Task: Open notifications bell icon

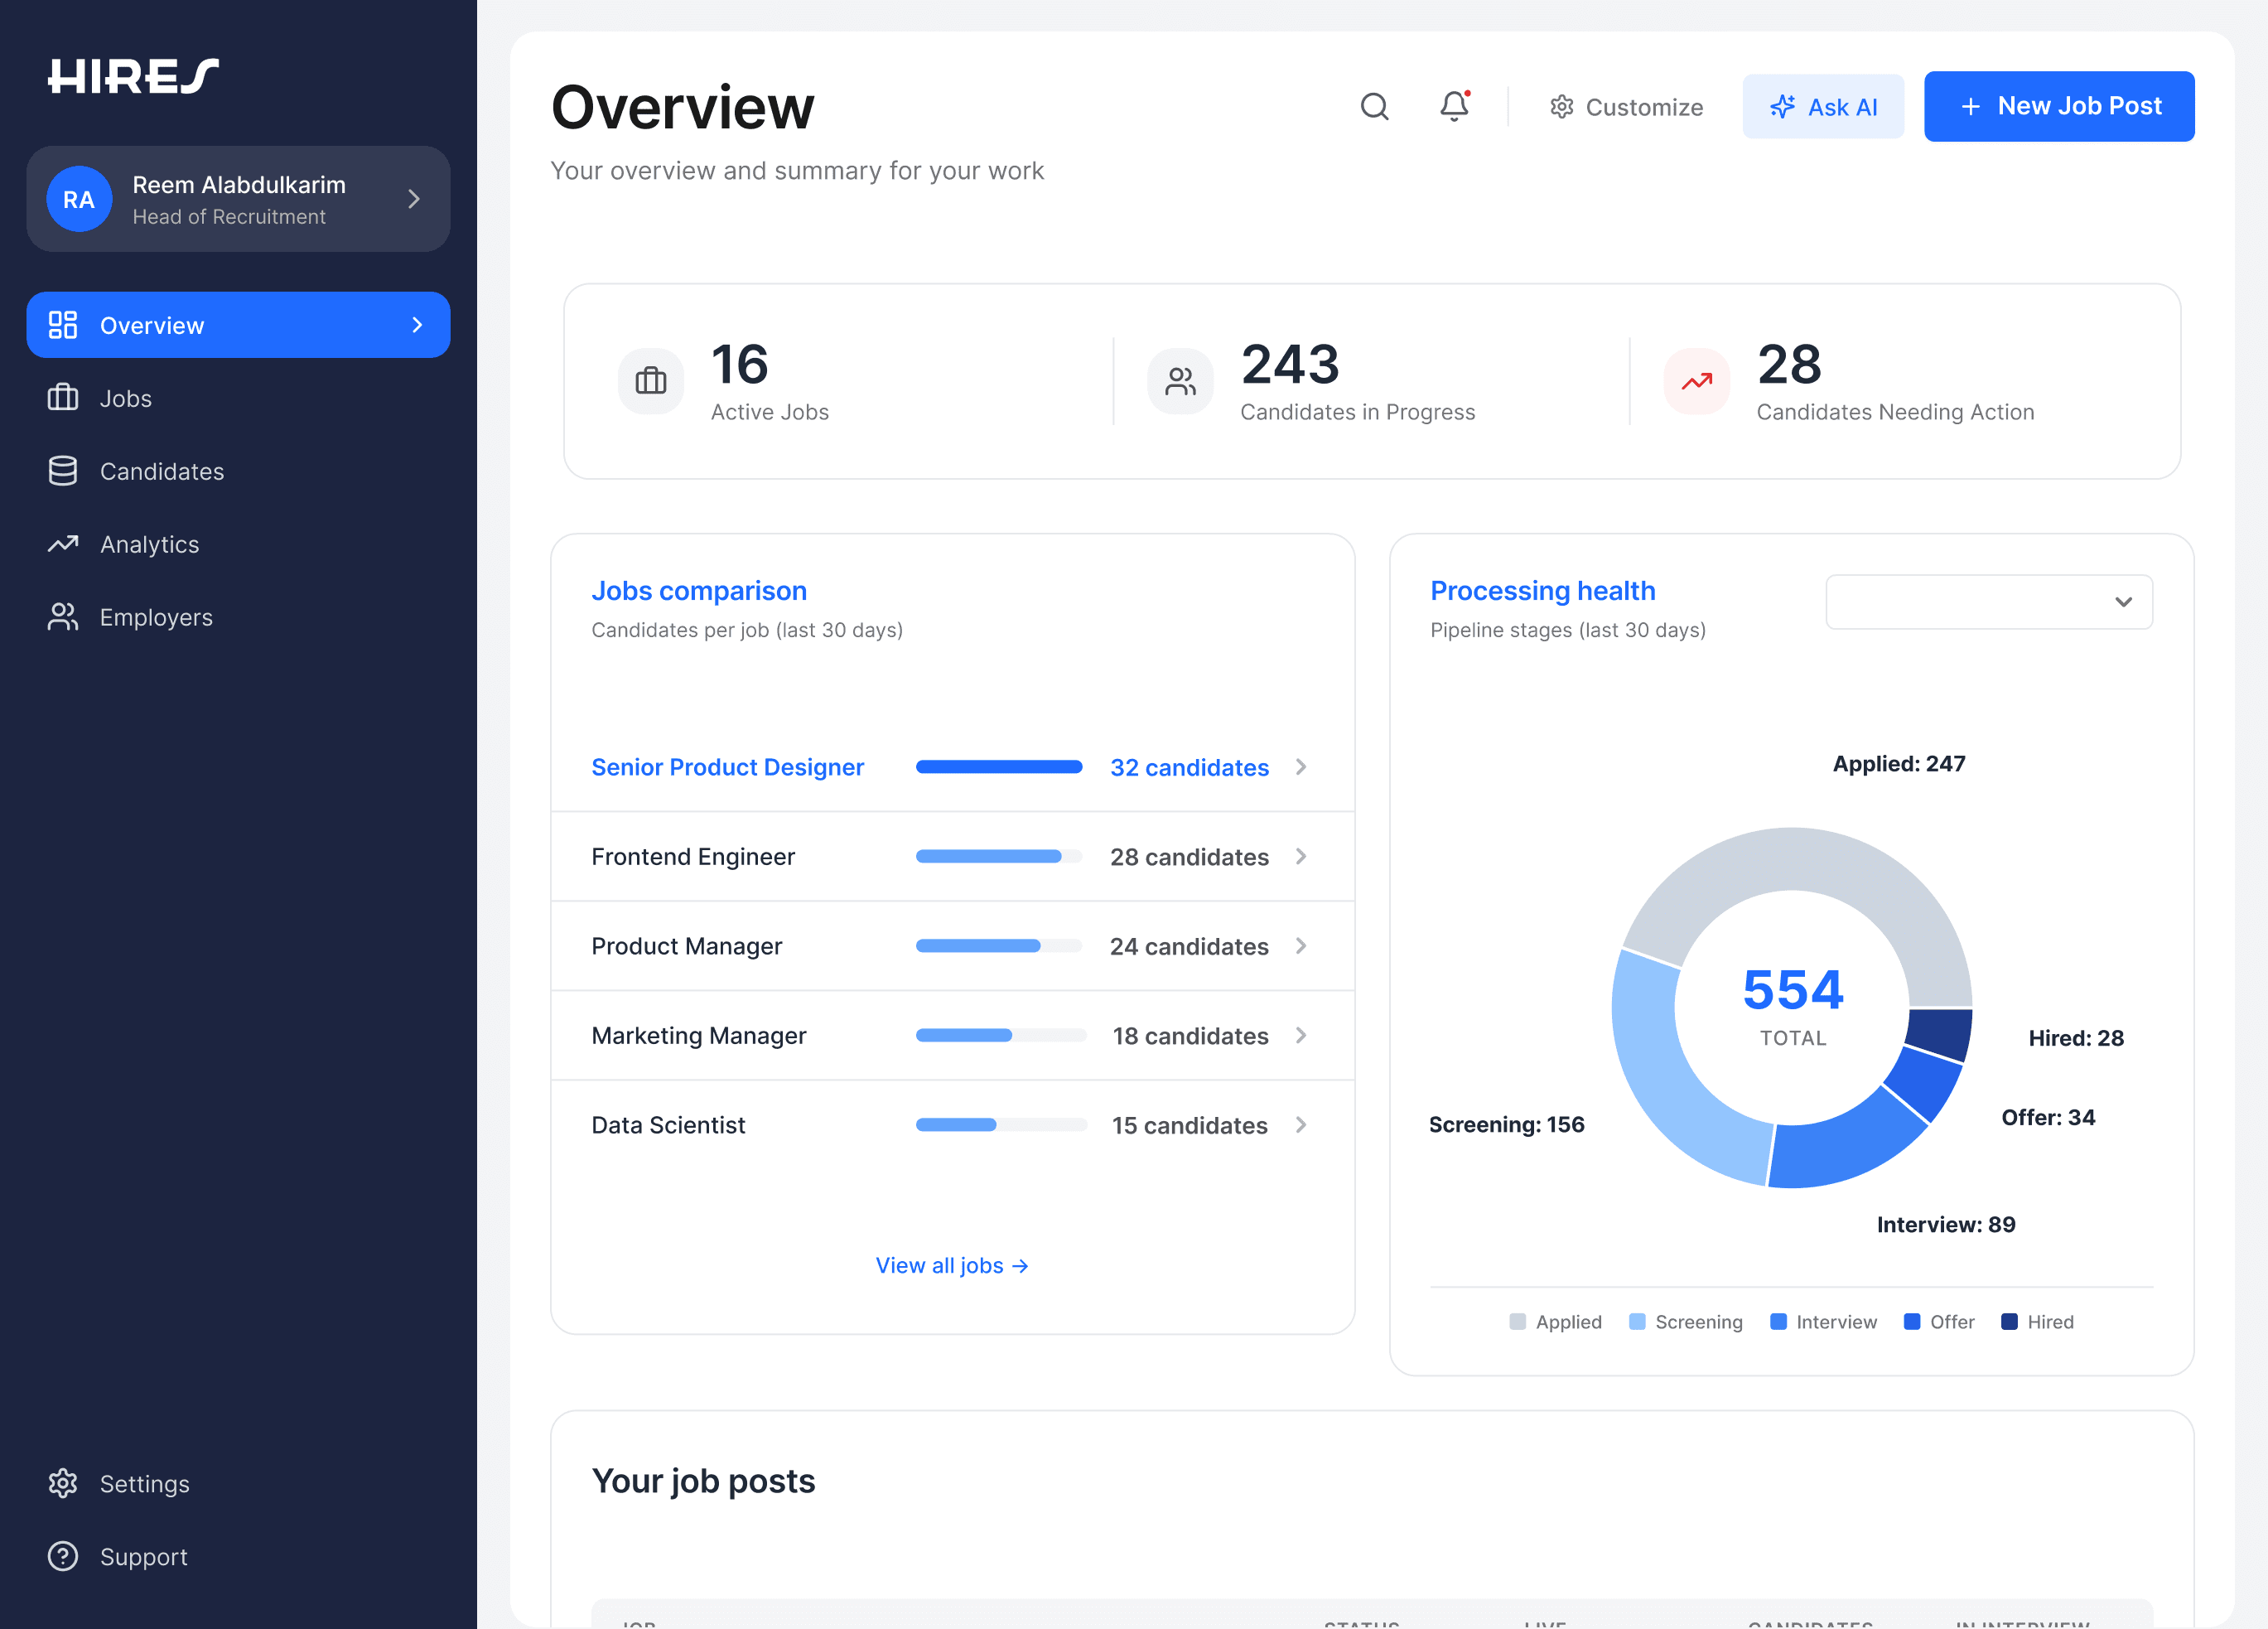Action: 1454,106
